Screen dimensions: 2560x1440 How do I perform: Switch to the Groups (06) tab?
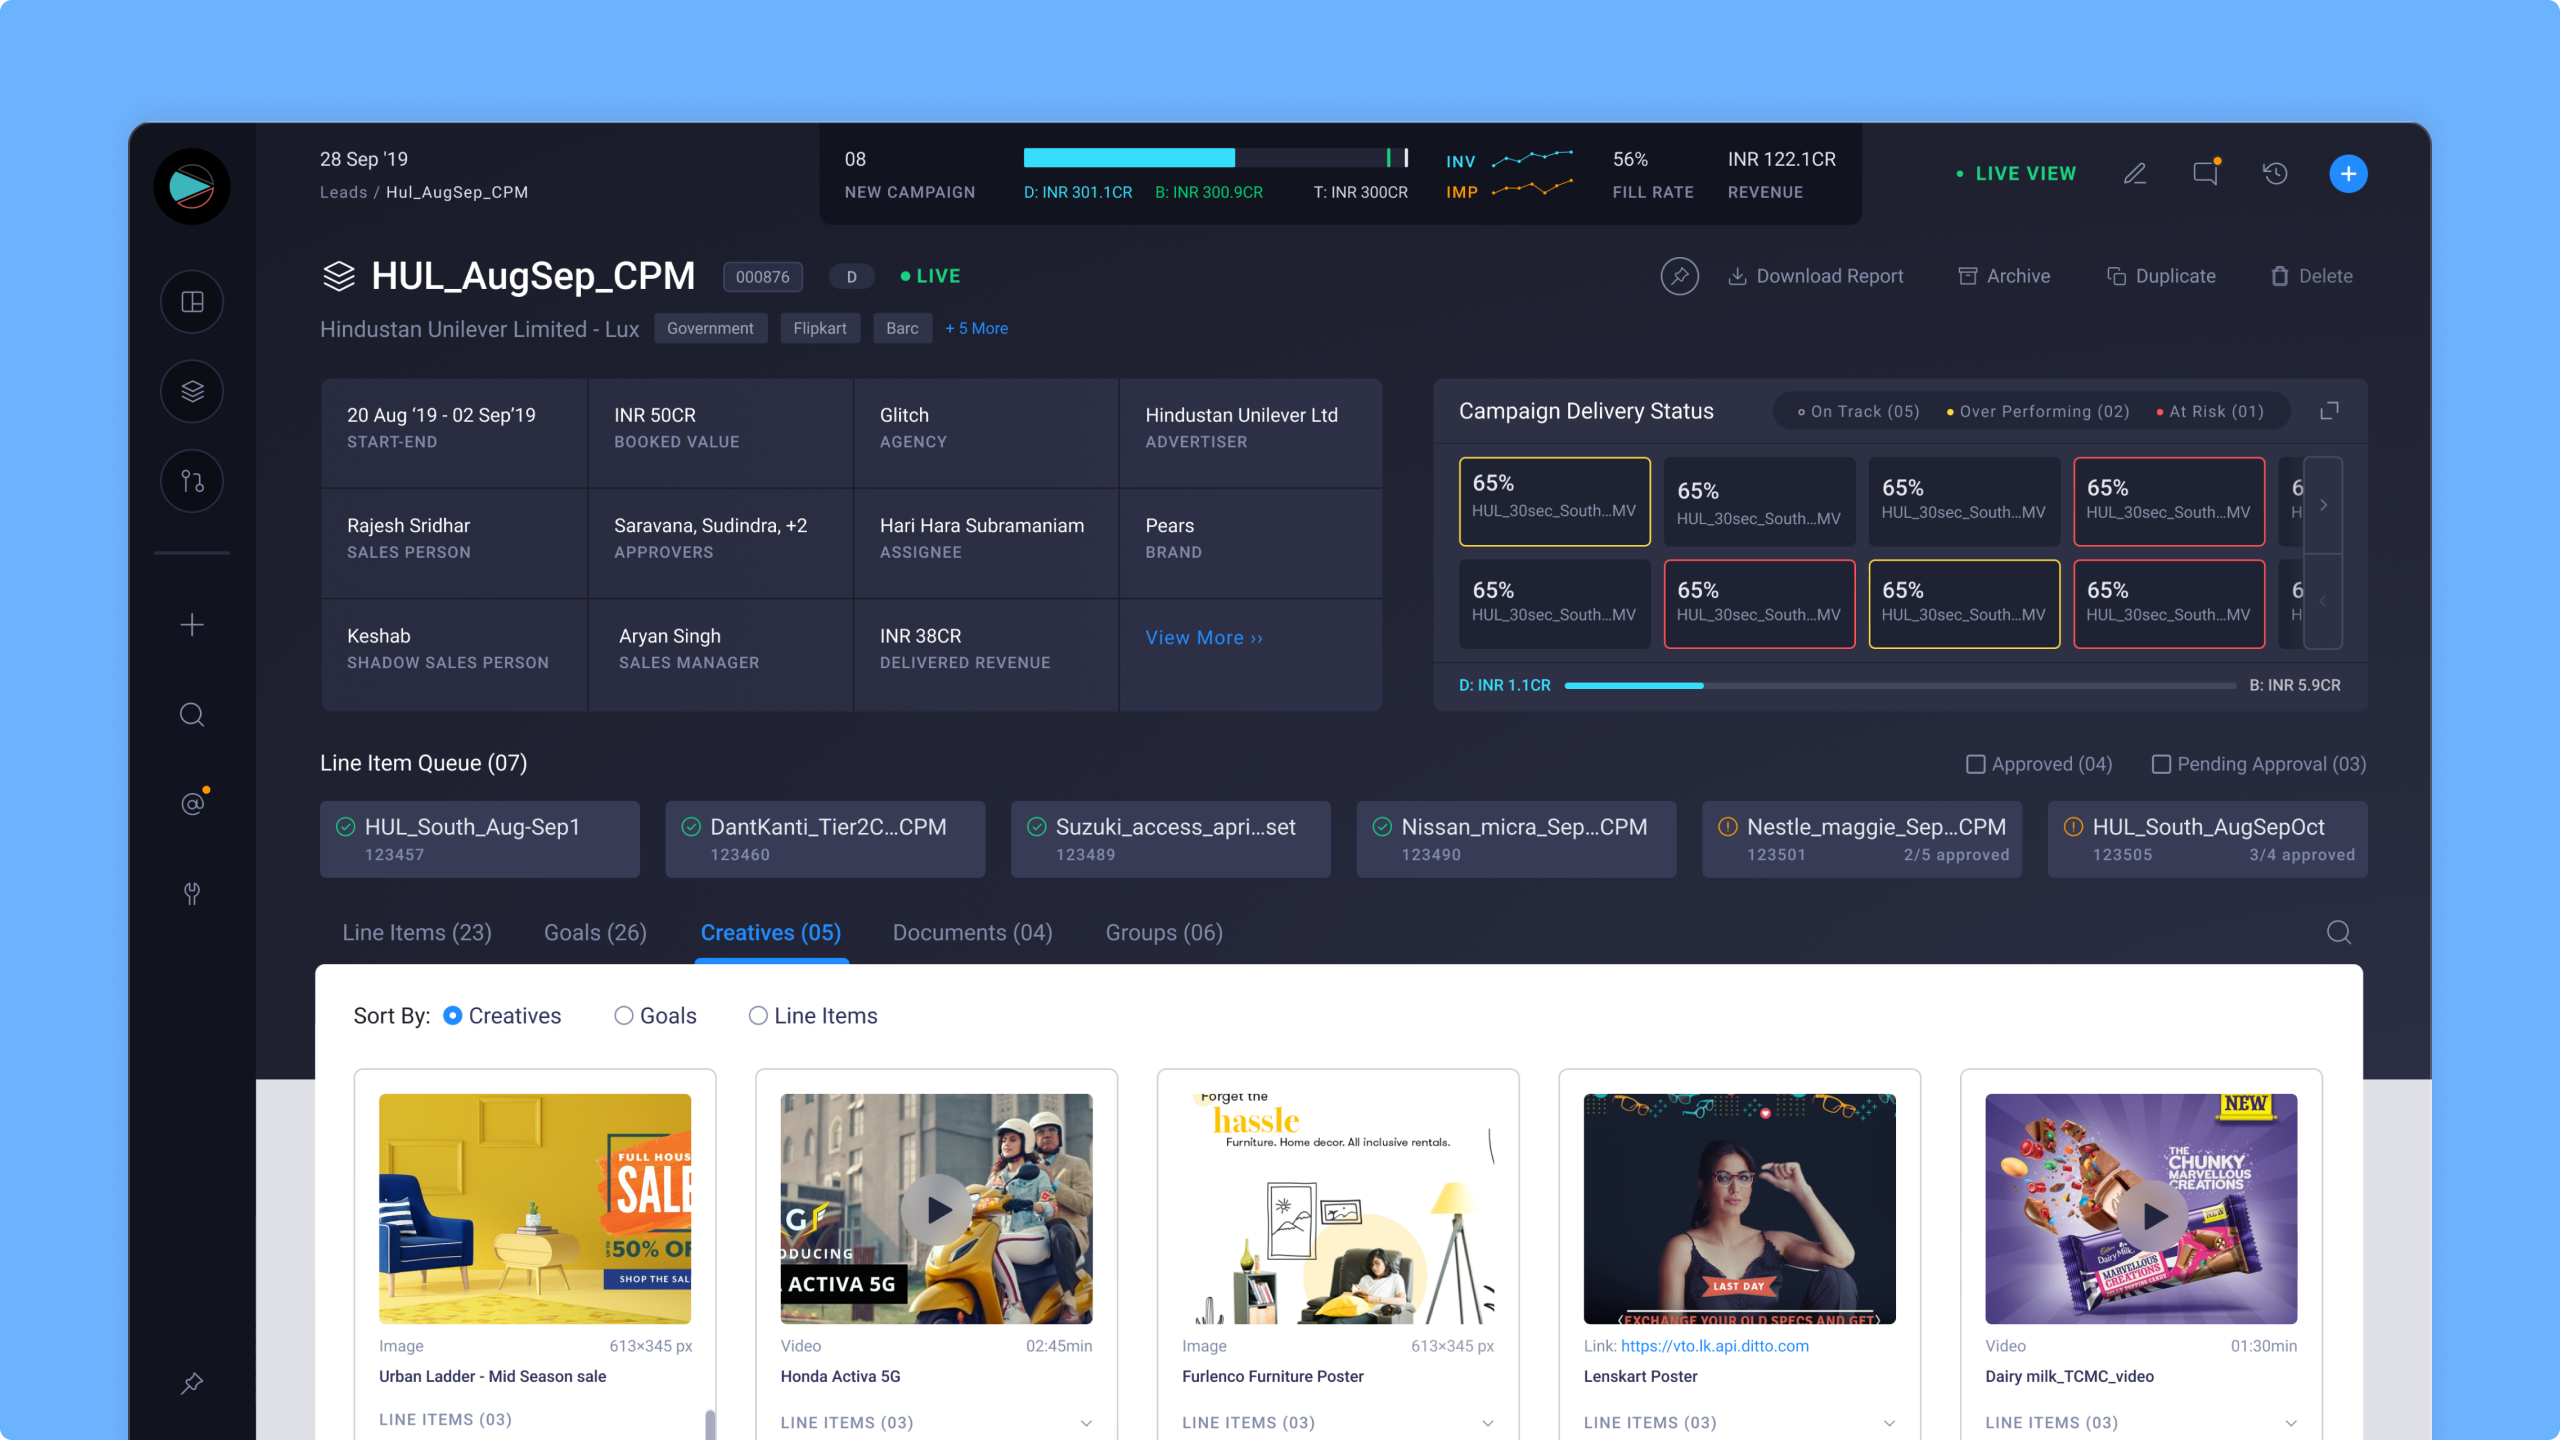pos(1164,933)
